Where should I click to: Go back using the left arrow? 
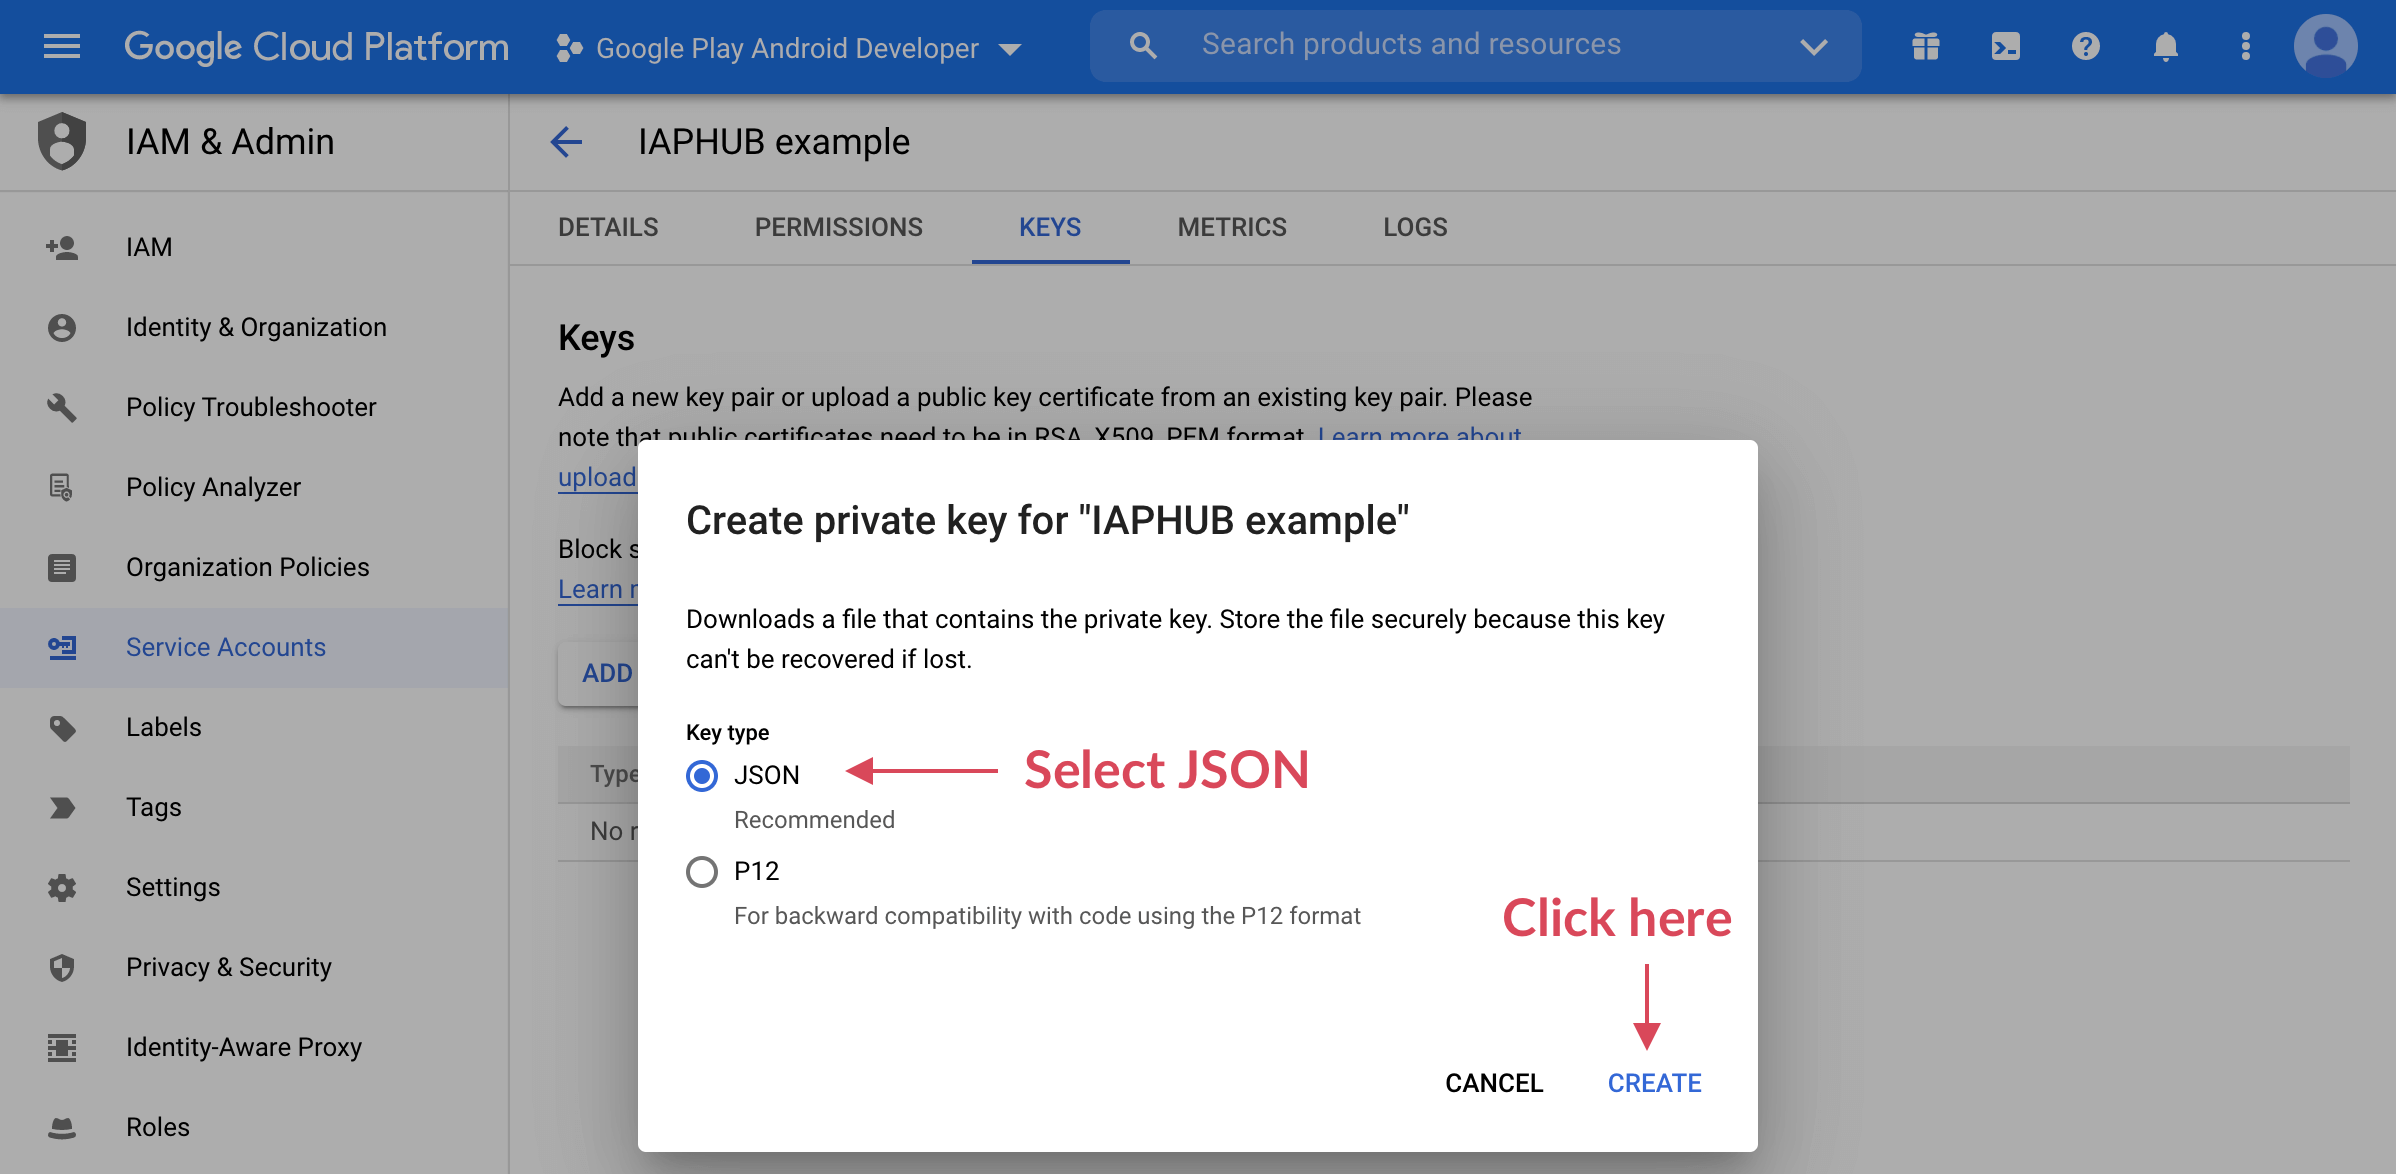[566, 142]
